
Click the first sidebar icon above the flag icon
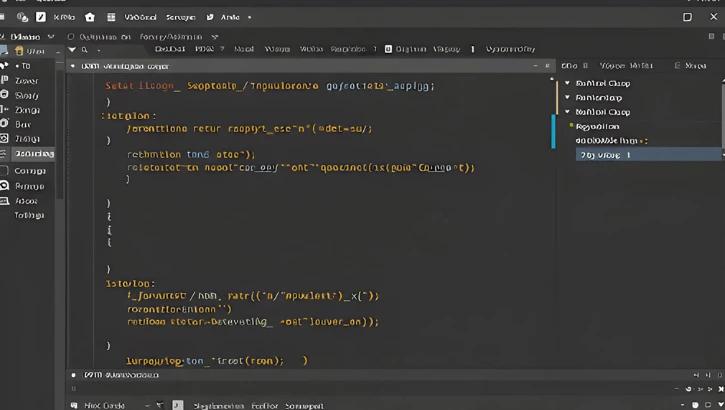coord(4,66)
